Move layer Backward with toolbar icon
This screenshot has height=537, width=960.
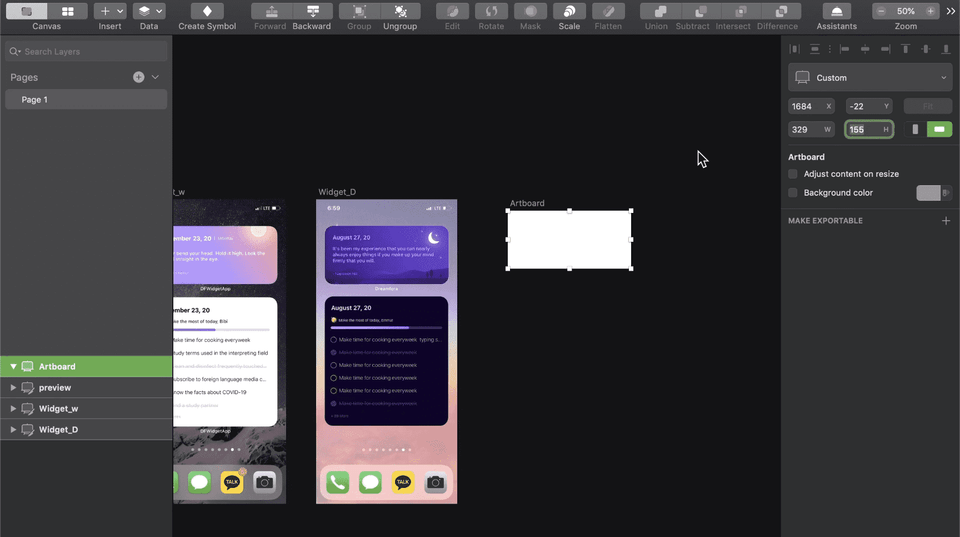coord(312,11)
